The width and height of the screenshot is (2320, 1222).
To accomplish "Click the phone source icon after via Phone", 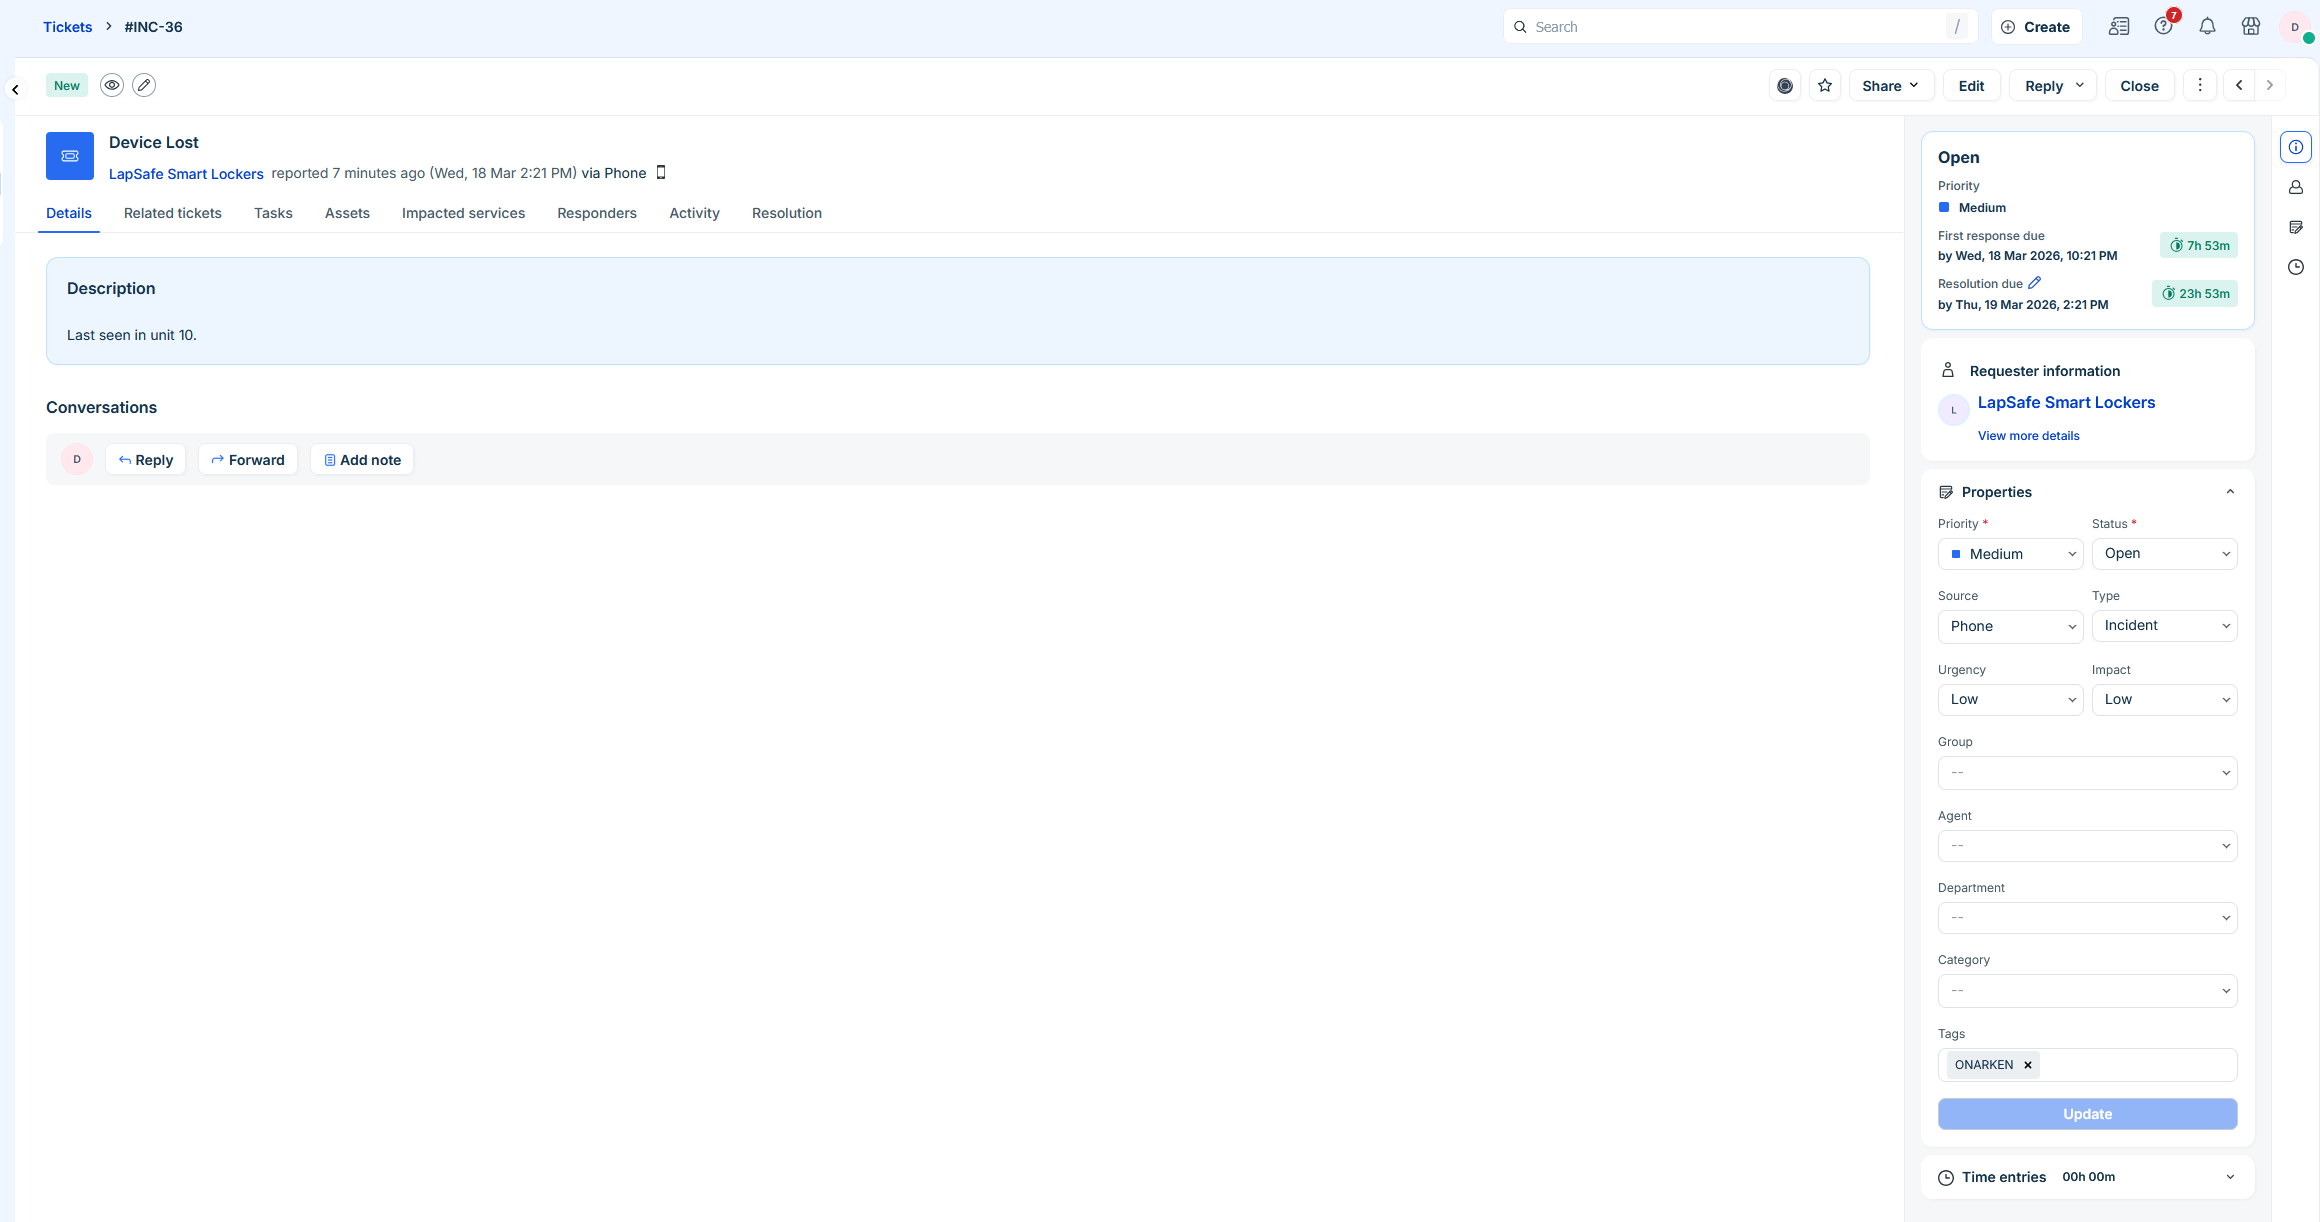I will [661, 173].
